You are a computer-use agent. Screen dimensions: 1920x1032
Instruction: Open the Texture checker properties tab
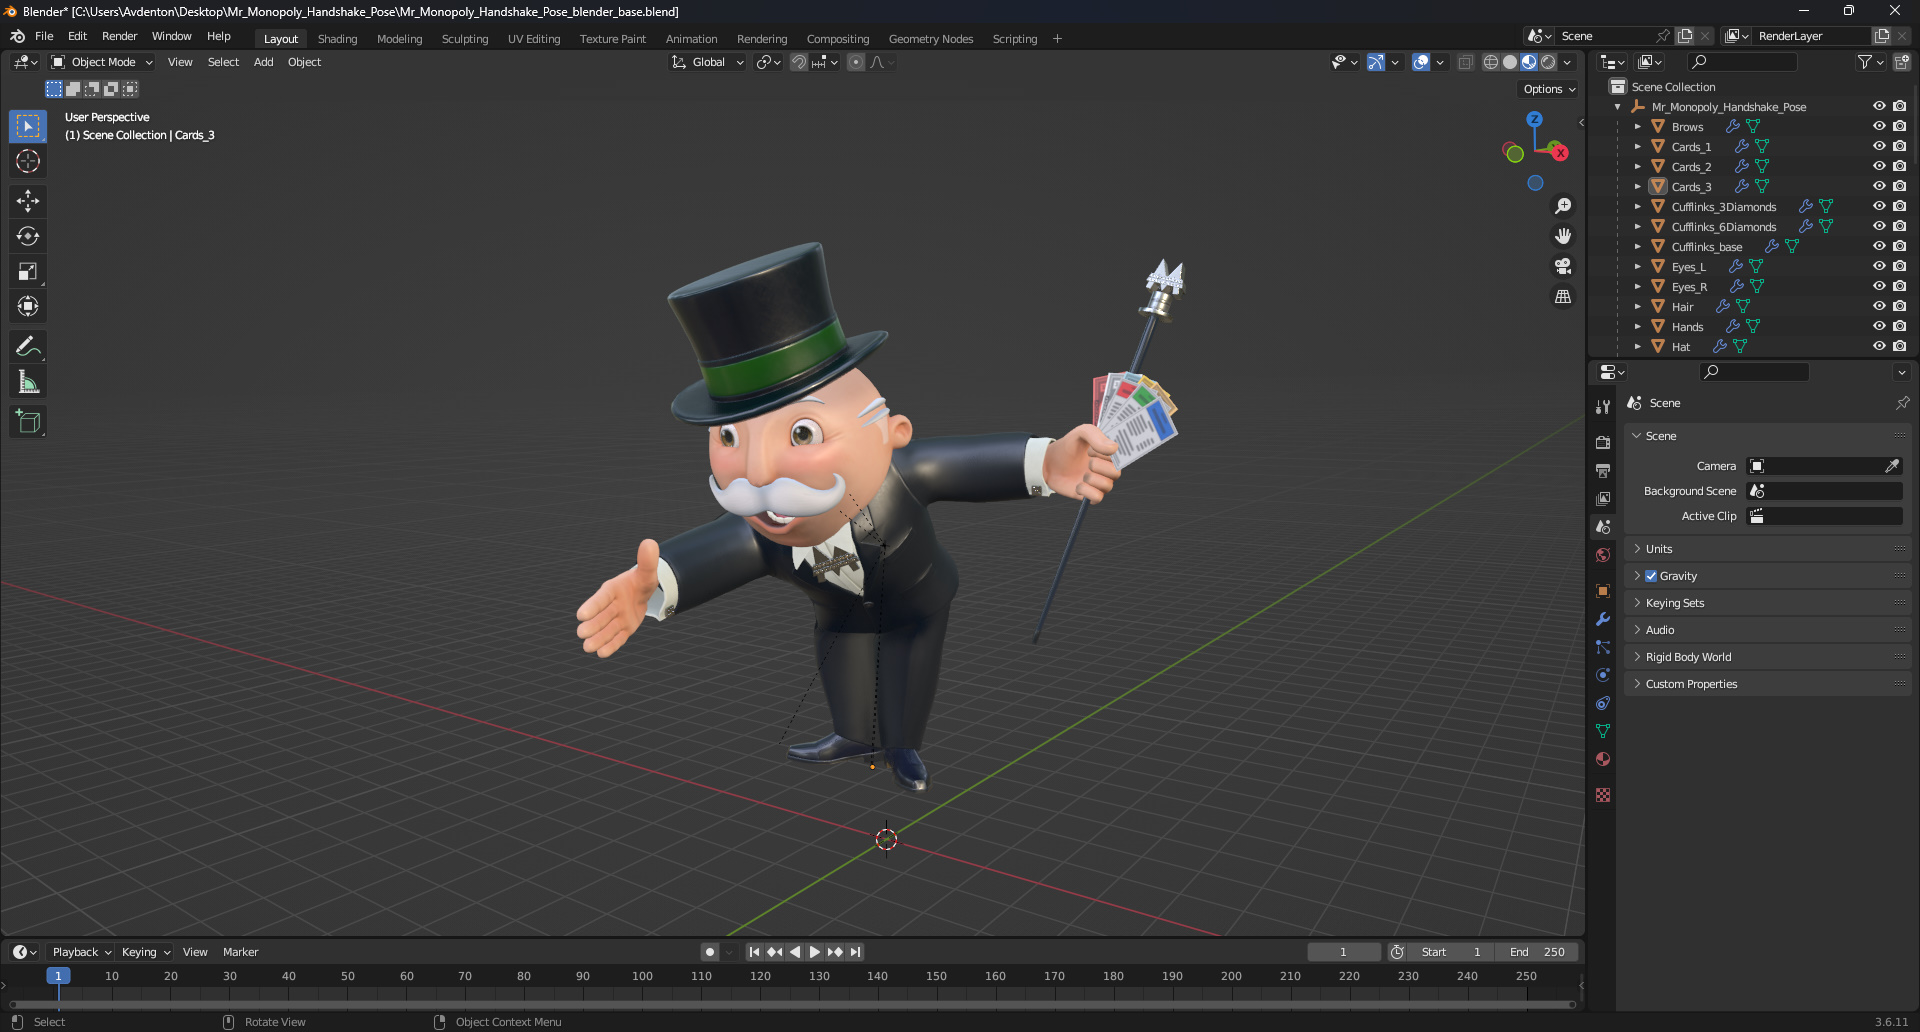[1603, 795]
